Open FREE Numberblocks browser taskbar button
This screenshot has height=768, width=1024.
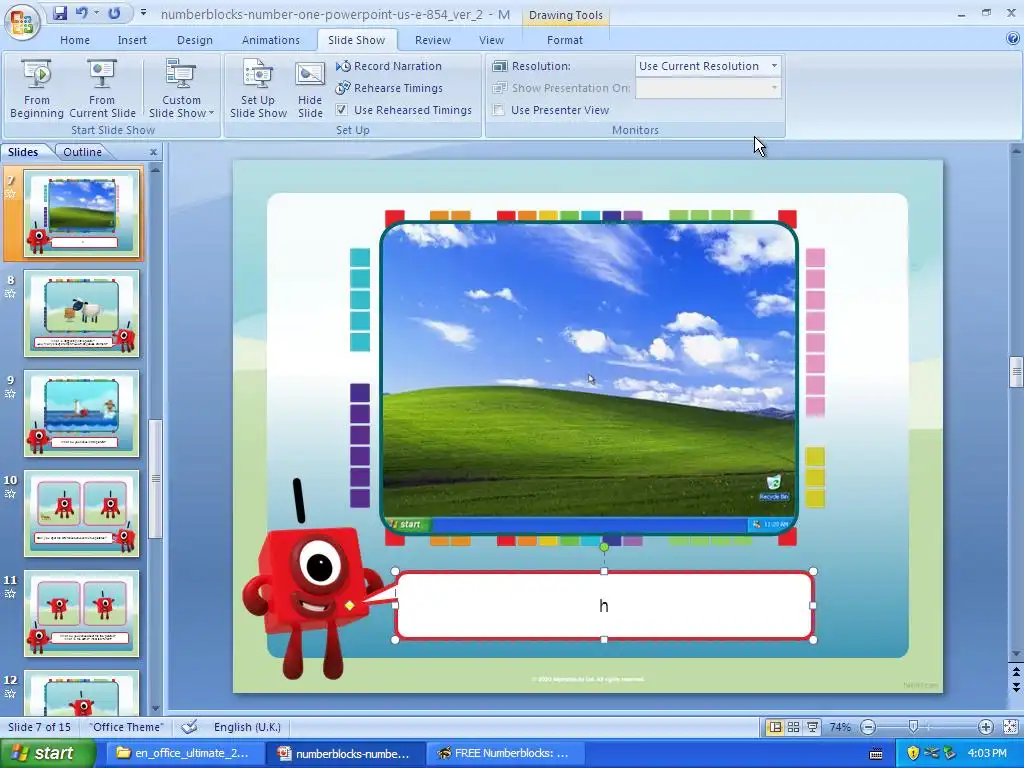(503, 754)
